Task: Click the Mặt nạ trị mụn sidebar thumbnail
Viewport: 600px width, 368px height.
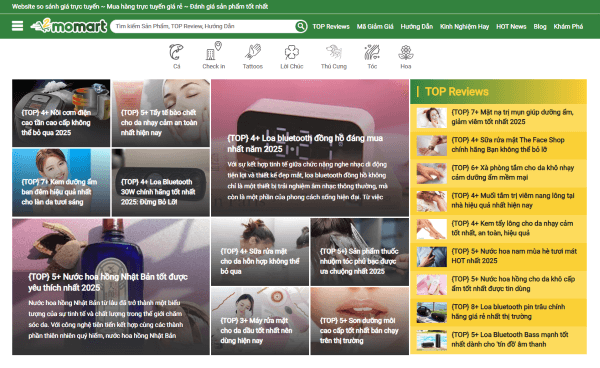Action: point(432,117)
